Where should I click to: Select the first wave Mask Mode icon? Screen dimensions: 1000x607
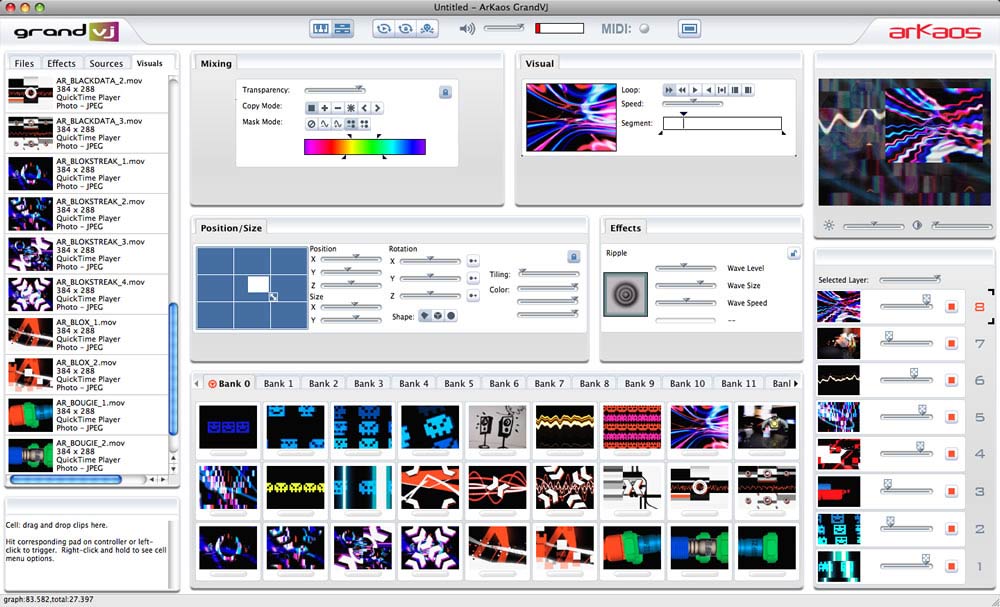point(325,124)
